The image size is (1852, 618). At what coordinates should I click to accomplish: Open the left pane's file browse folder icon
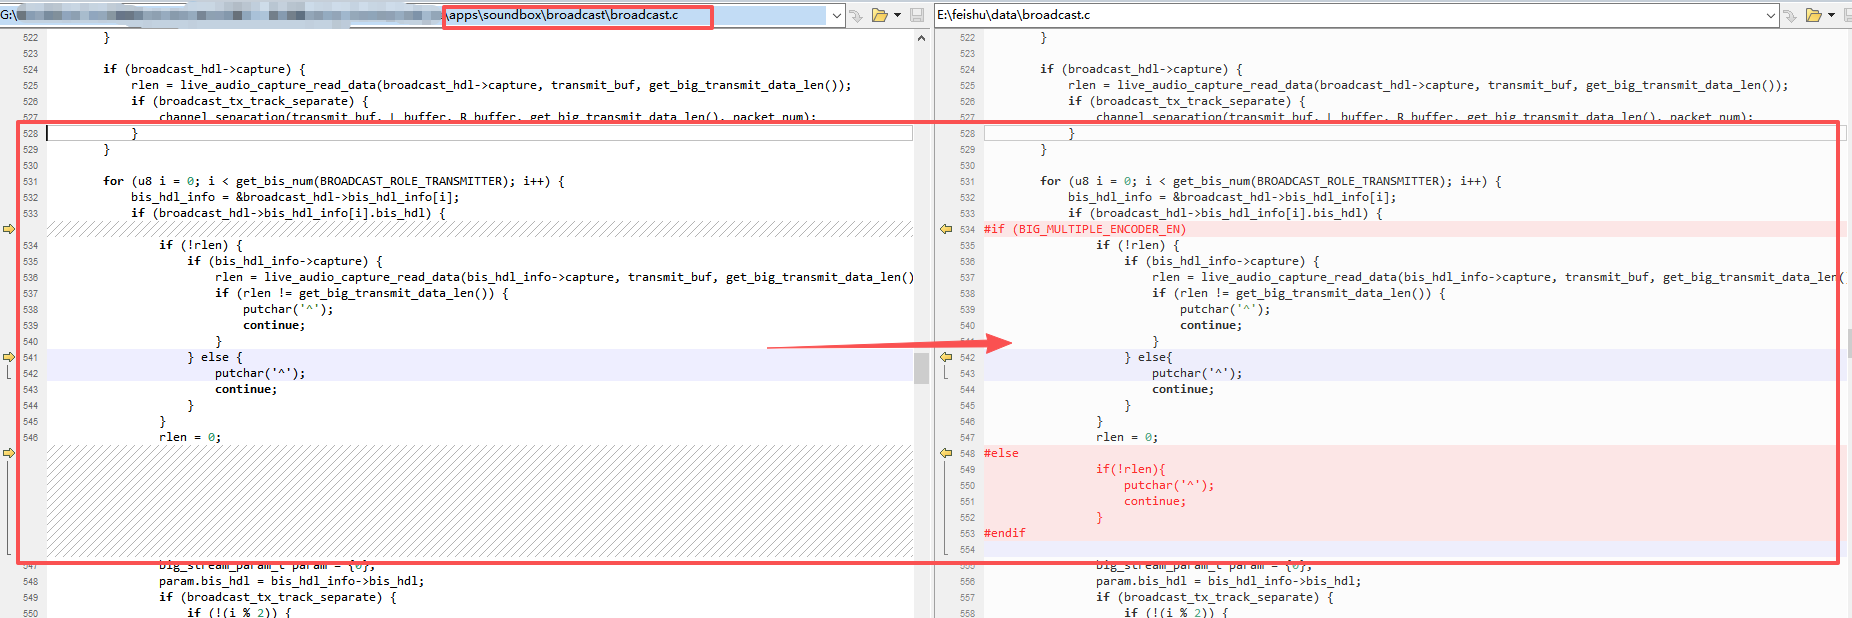point(880,15)
